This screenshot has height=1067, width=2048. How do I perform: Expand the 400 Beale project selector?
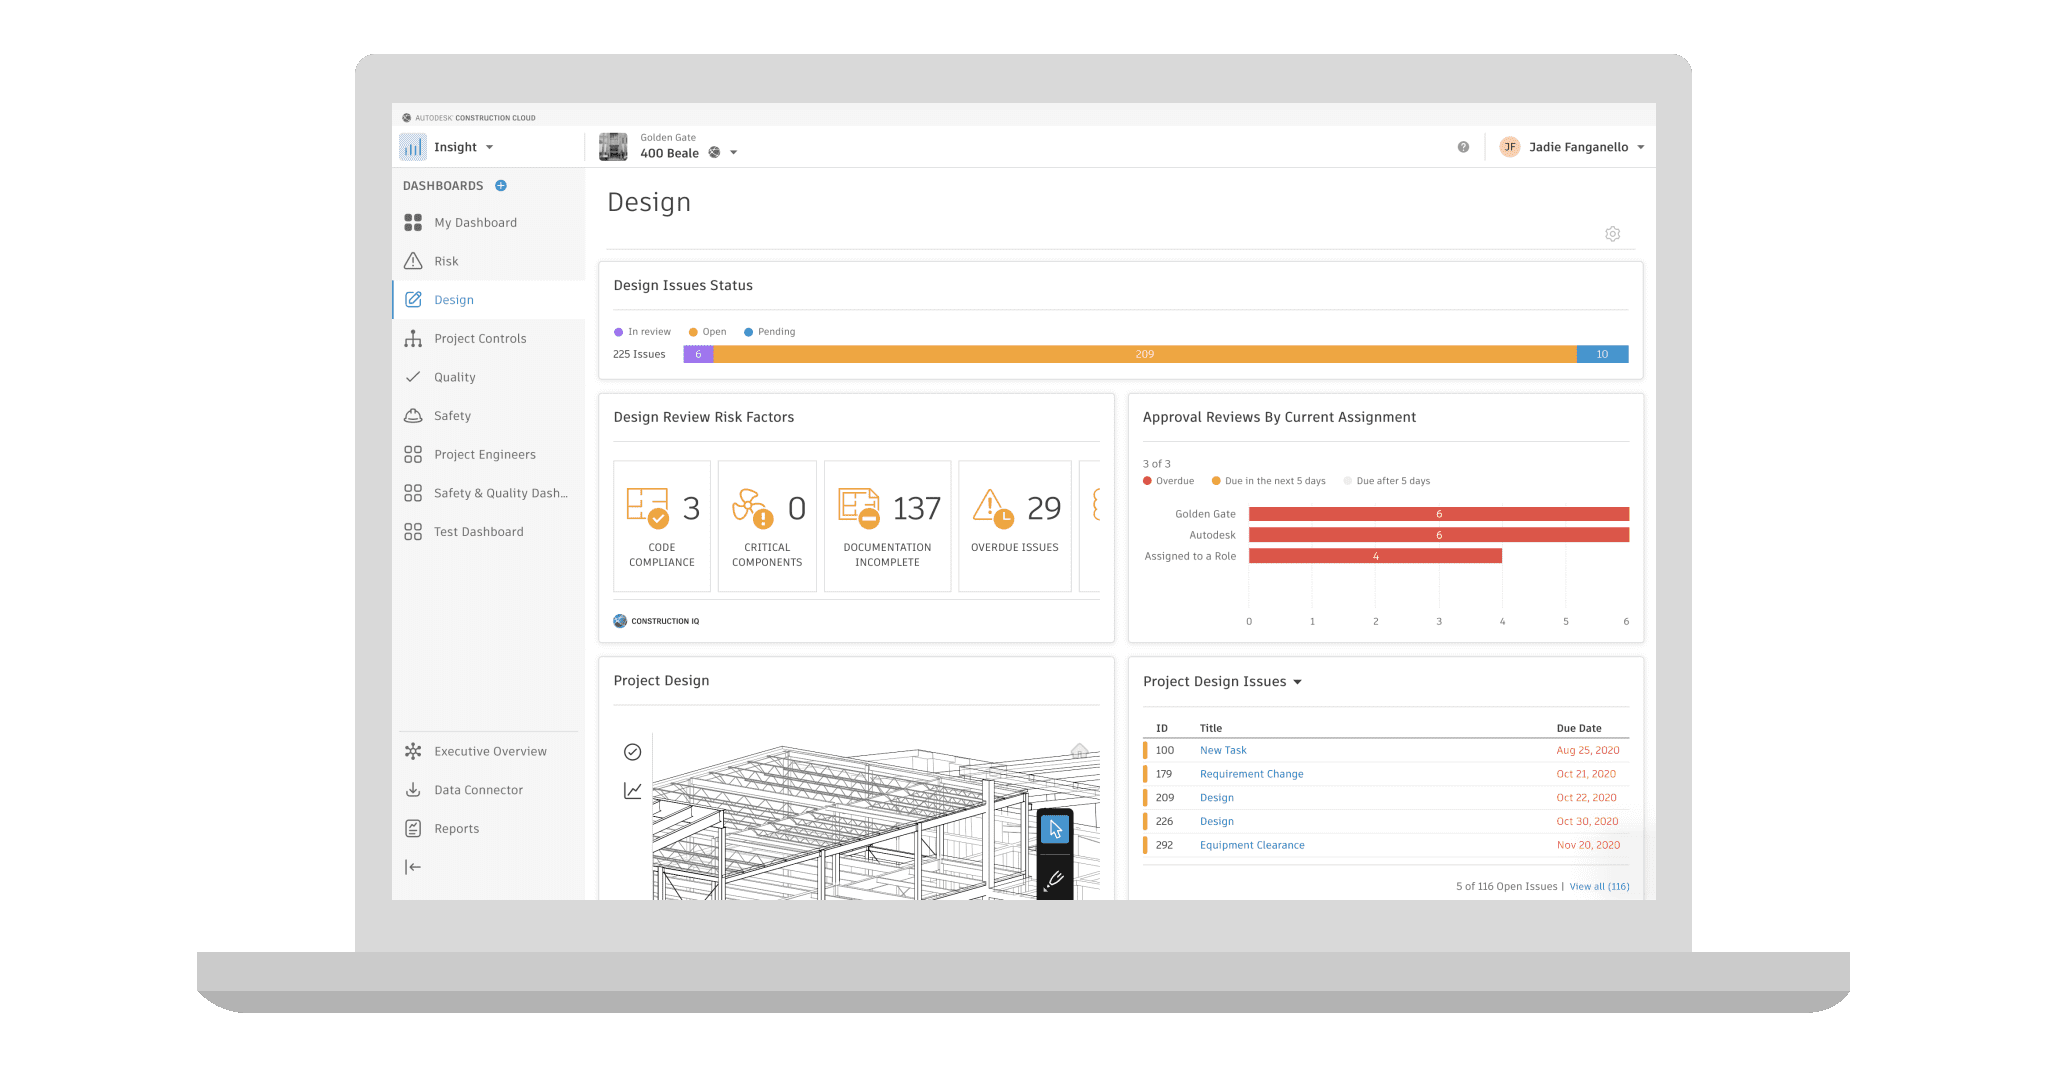(735, 152)
